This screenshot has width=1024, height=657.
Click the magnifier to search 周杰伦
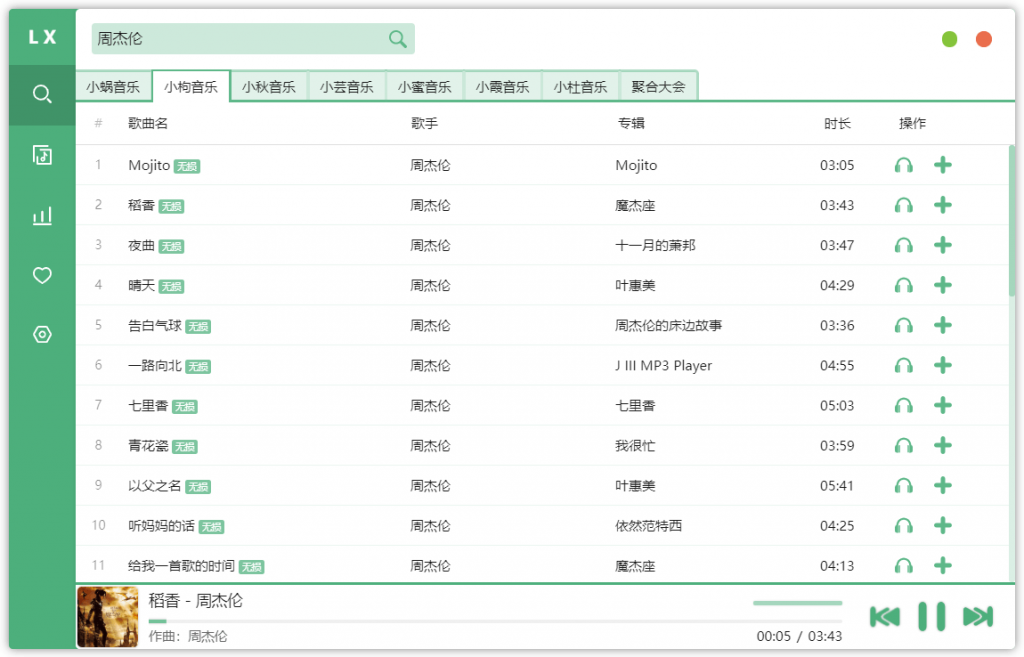coord(397,38)
